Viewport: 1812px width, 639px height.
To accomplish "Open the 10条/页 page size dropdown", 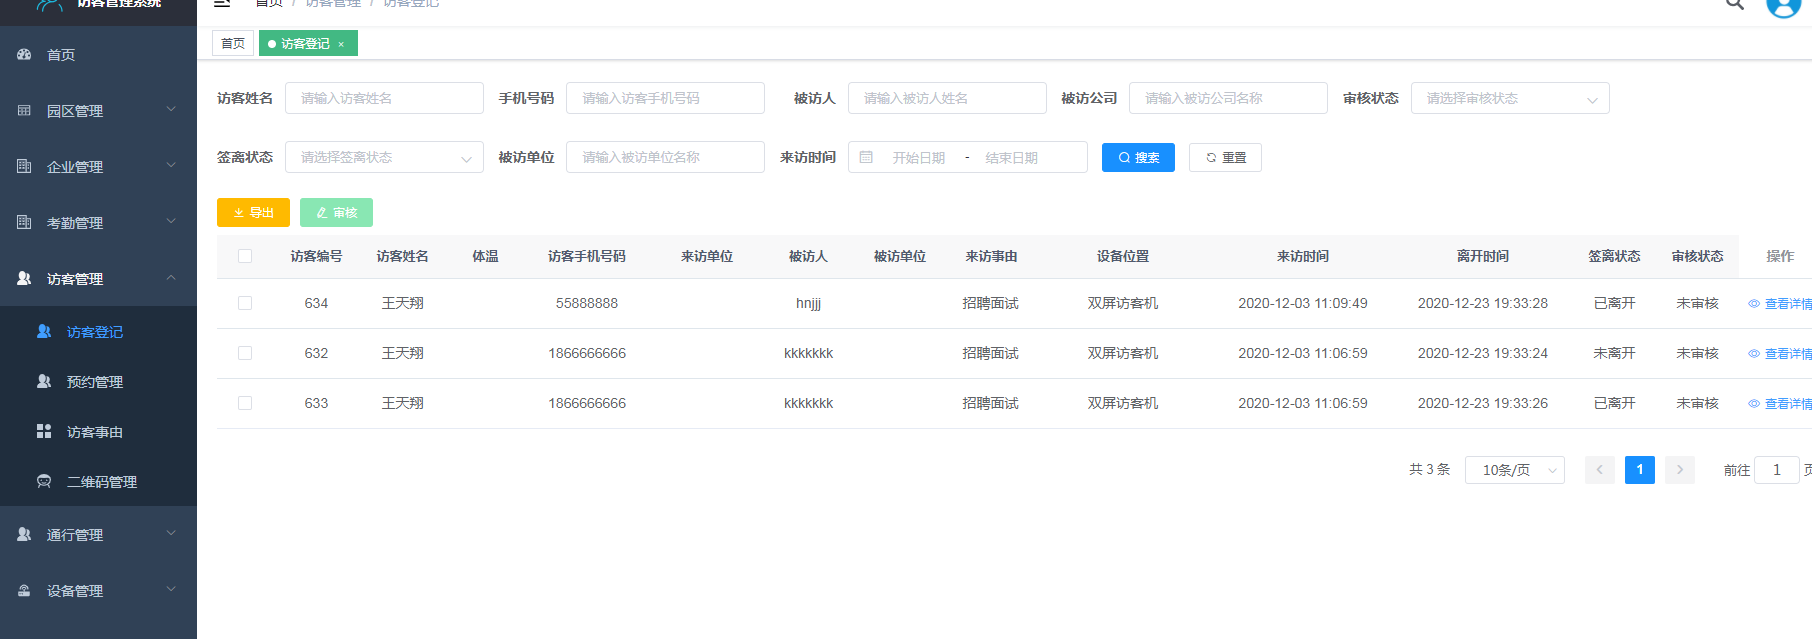I will (x=1514, y=470).
